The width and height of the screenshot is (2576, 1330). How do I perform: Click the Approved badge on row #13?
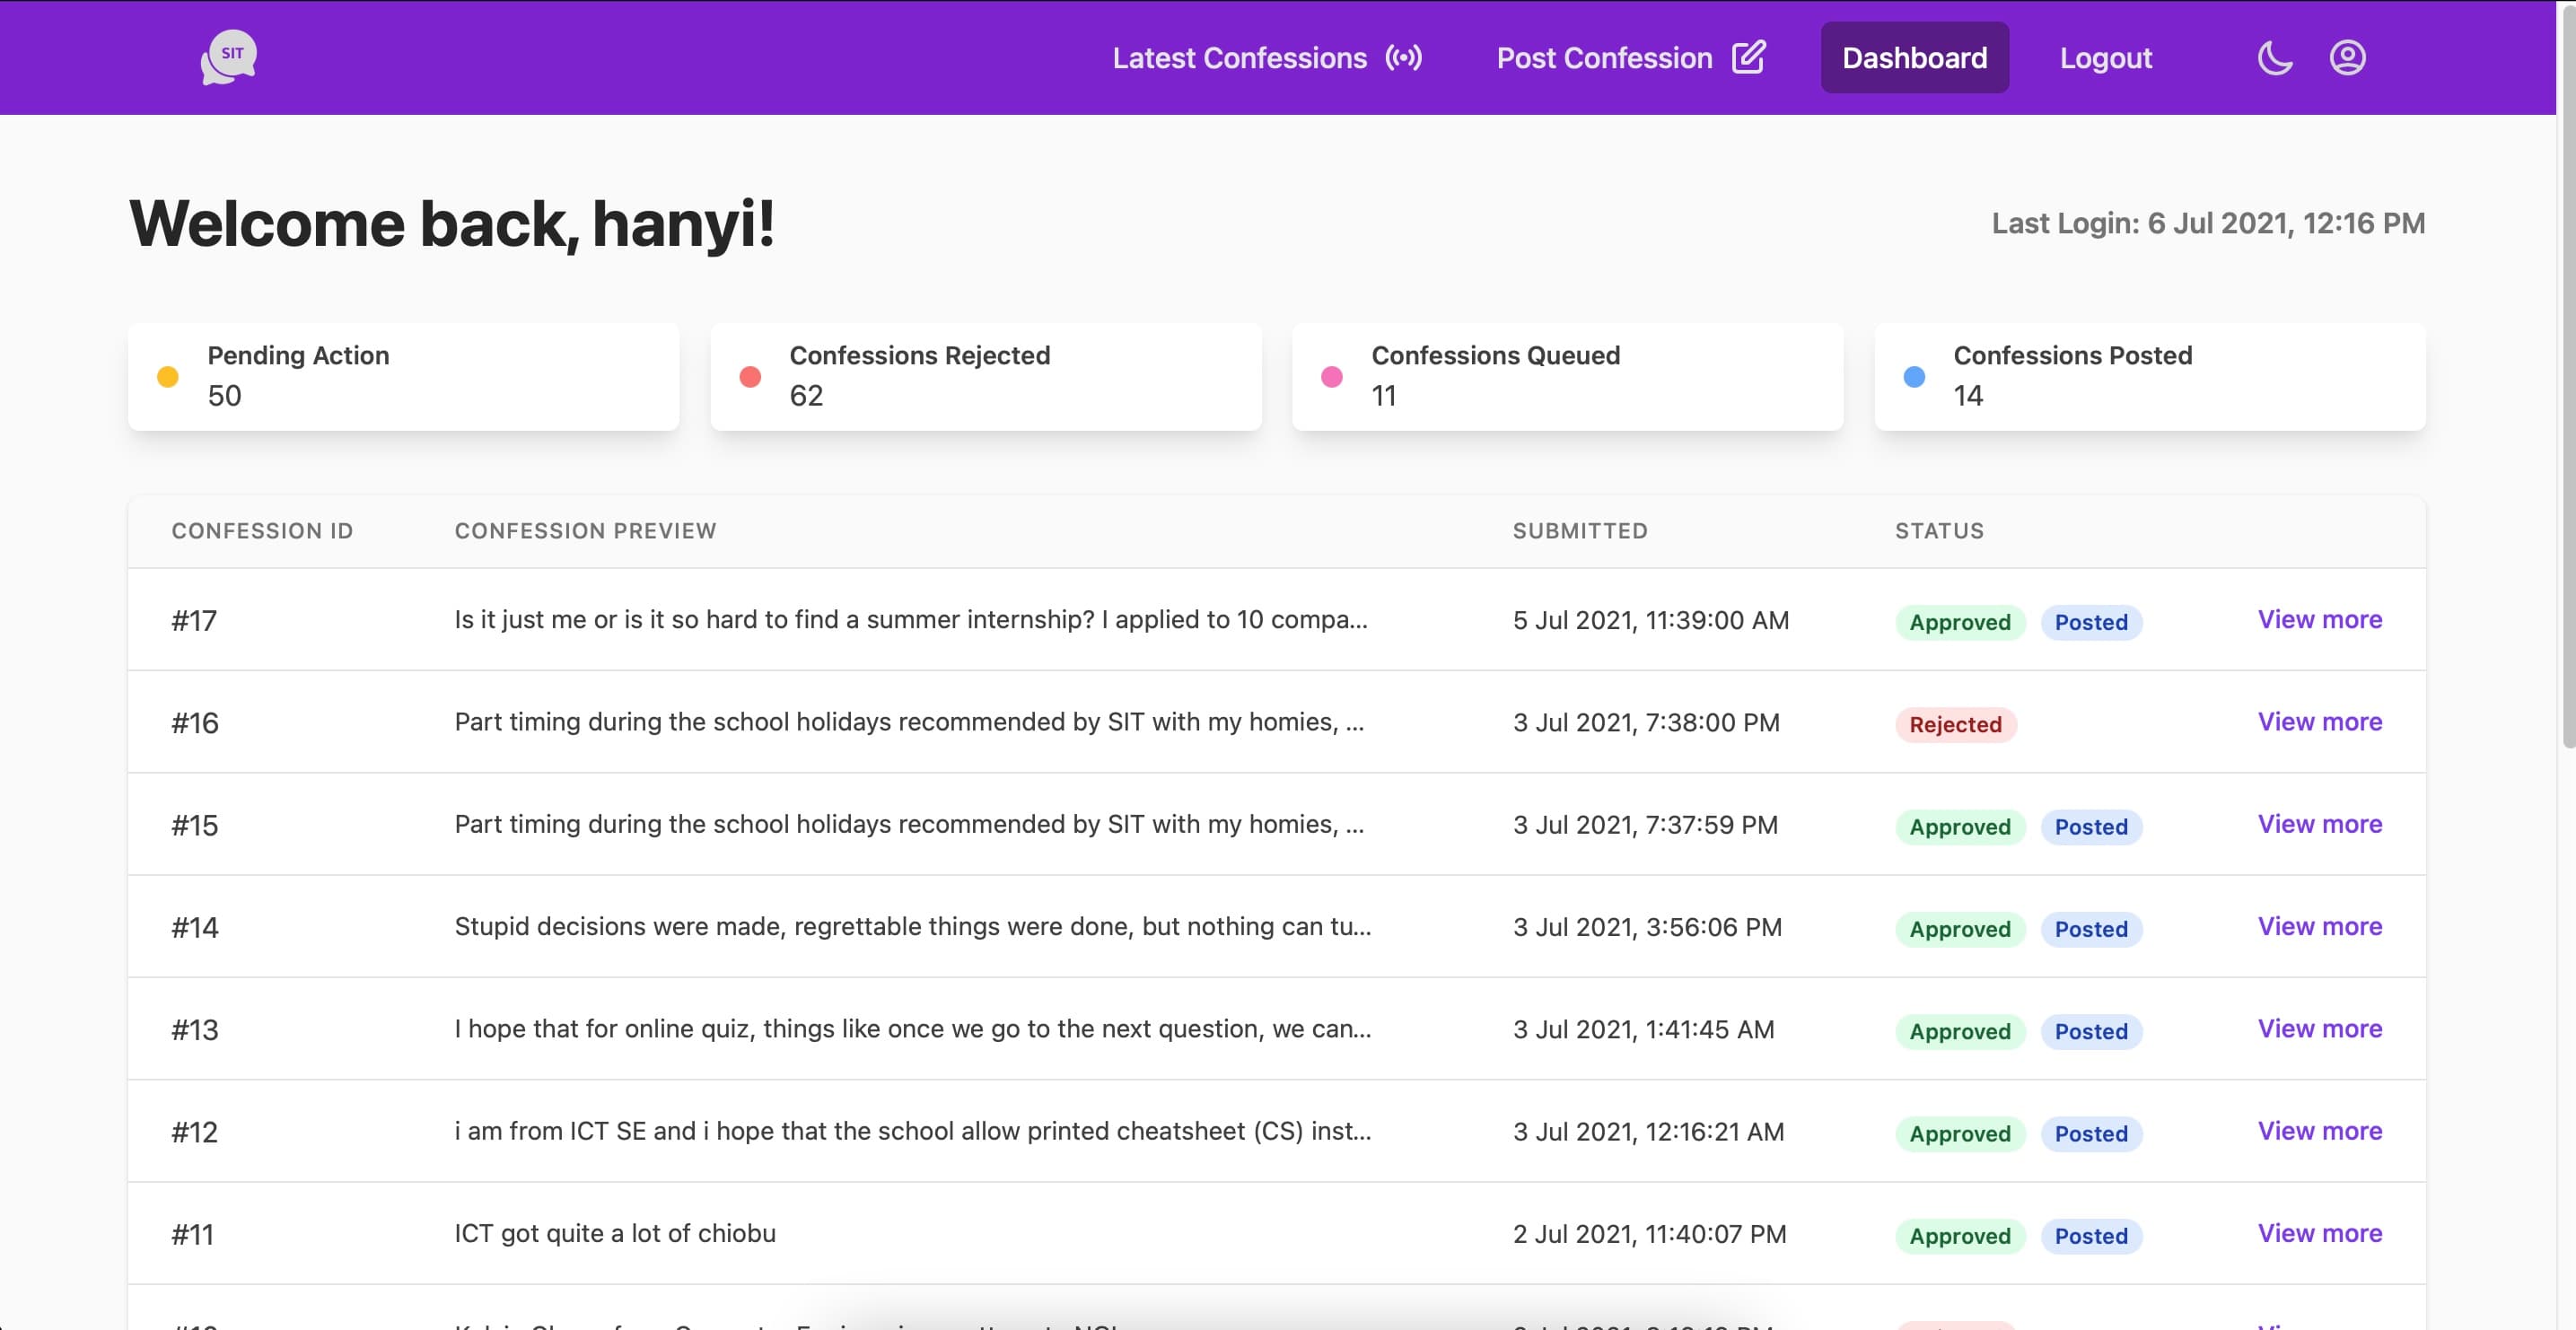point(1959,1031)
